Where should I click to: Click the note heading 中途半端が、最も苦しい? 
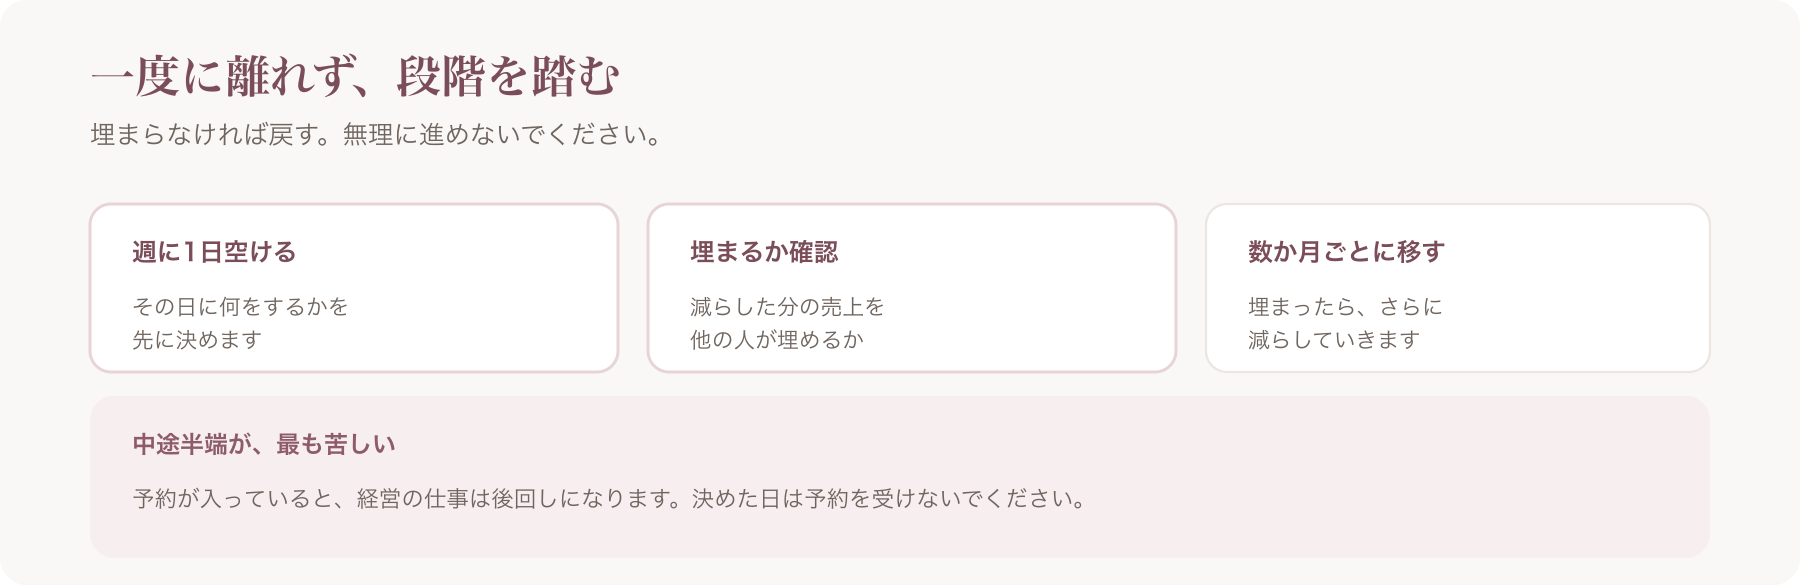[264, 444]
